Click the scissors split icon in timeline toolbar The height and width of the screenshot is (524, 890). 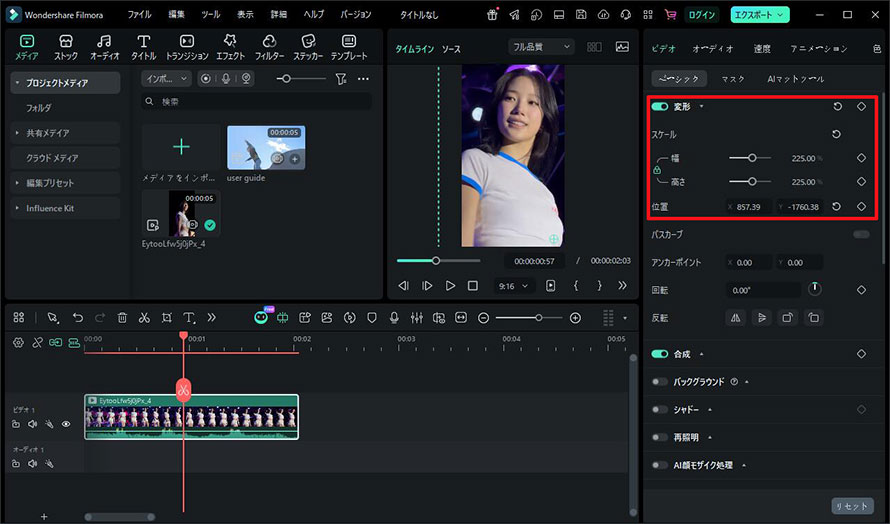pyautogui.click(x=144, y=317)
